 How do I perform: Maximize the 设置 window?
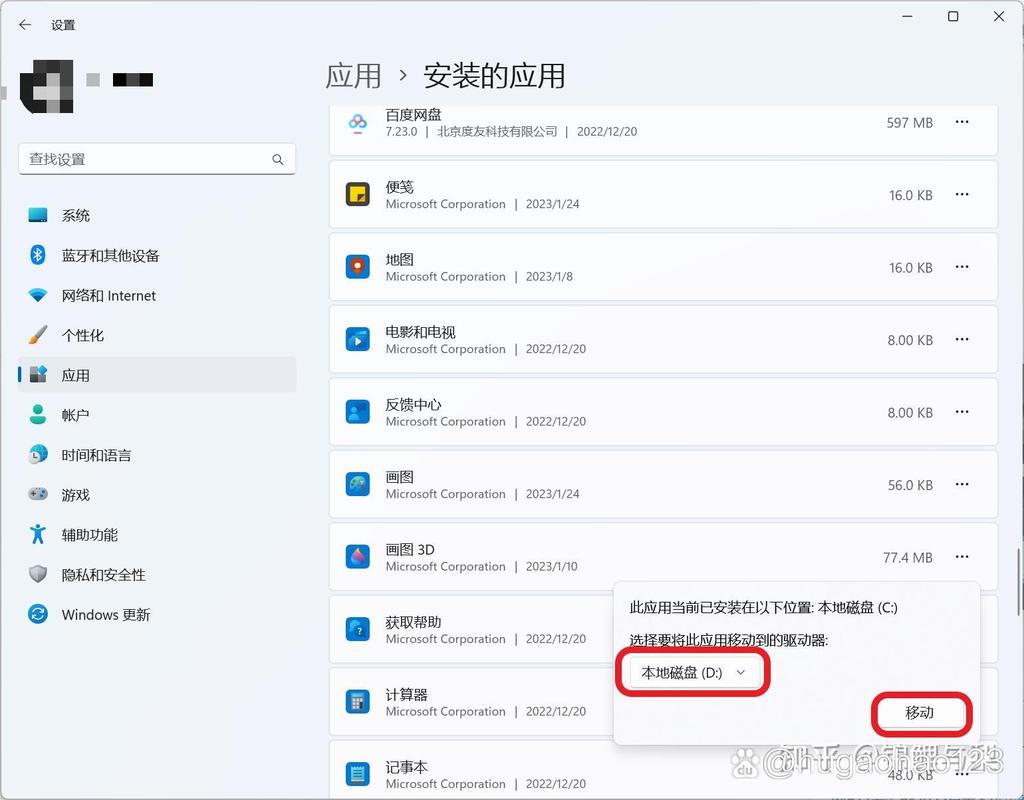953,16
